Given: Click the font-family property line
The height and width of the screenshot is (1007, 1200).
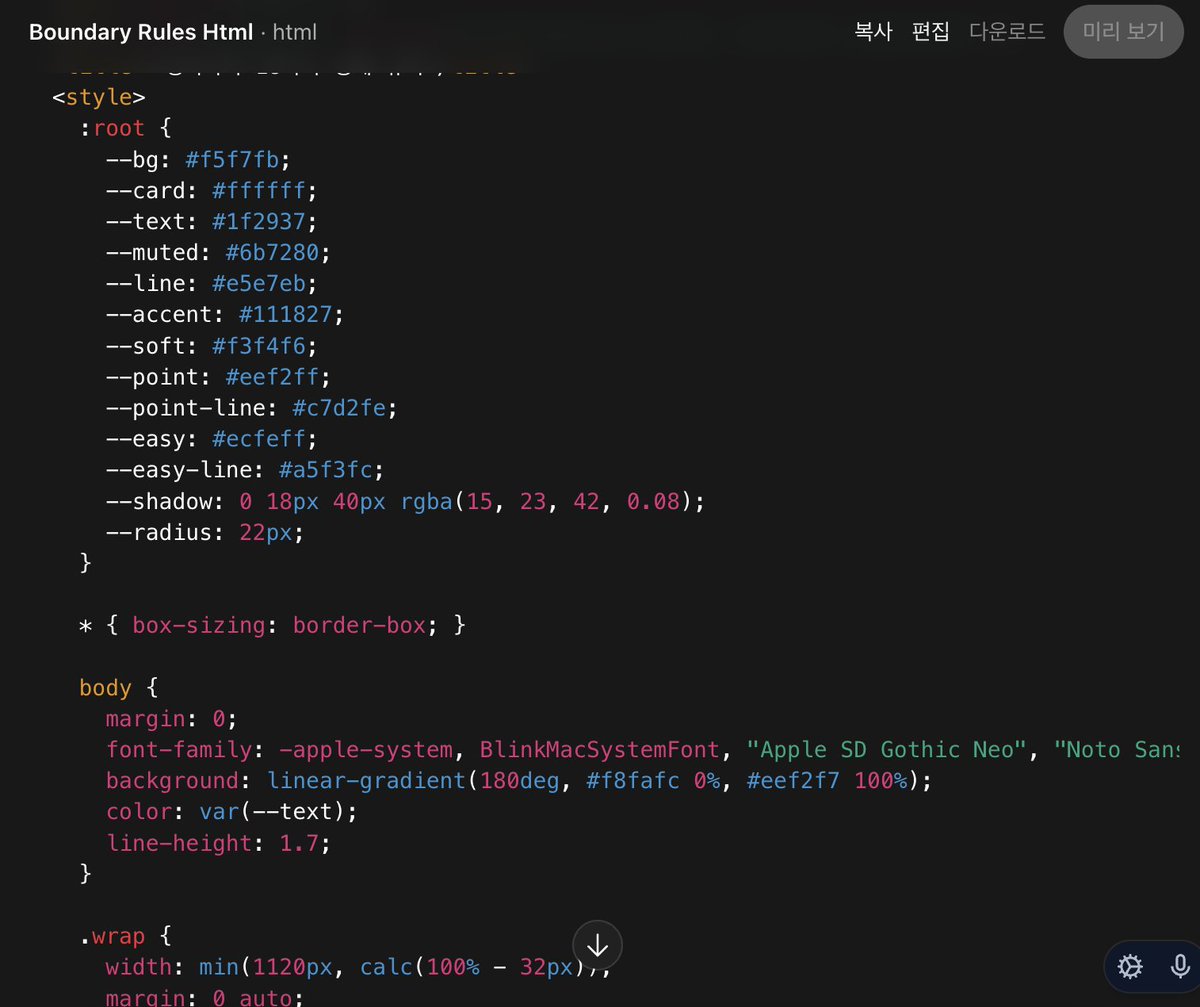Looking at the screenshot, I should (643, 749).
